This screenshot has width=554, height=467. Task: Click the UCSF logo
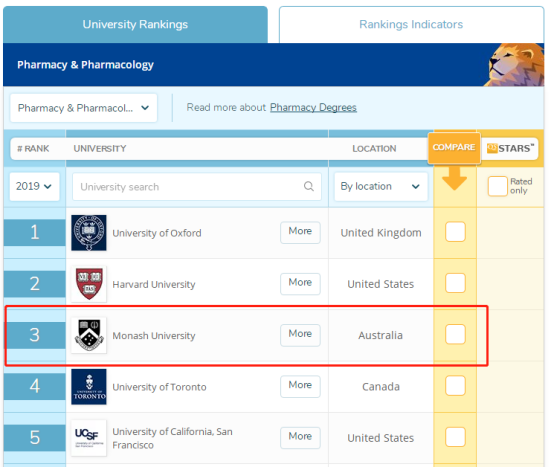(89, 438)
